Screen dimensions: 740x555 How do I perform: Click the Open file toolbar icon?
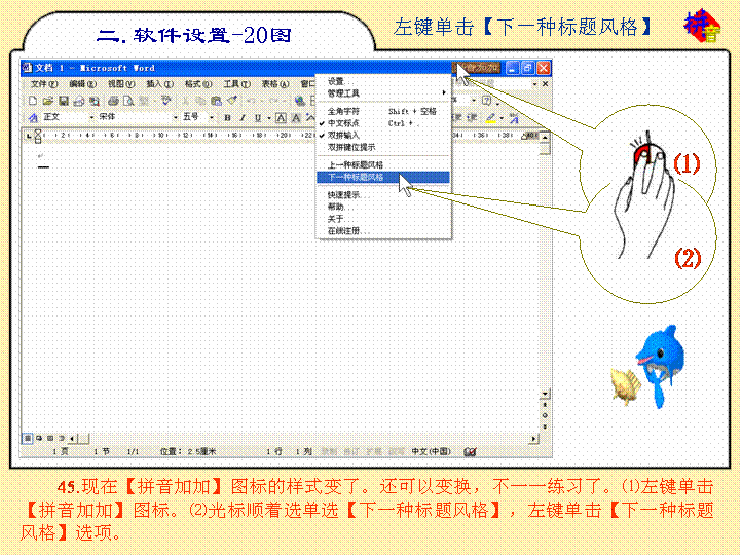pyautogui.click(x=47, y=101)
